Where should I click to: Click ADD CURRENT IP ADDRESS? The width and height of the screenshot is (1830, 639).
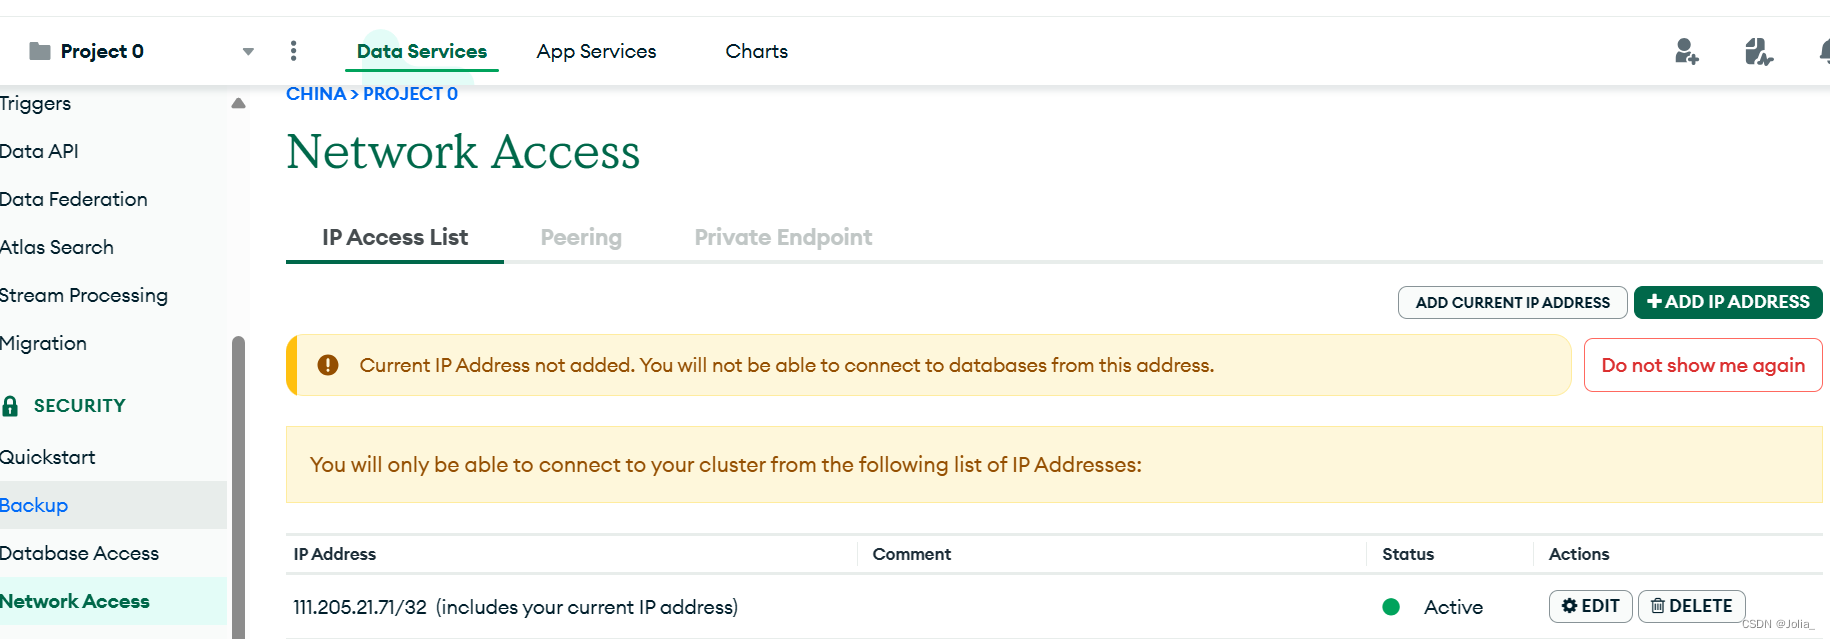(1512, 302)
